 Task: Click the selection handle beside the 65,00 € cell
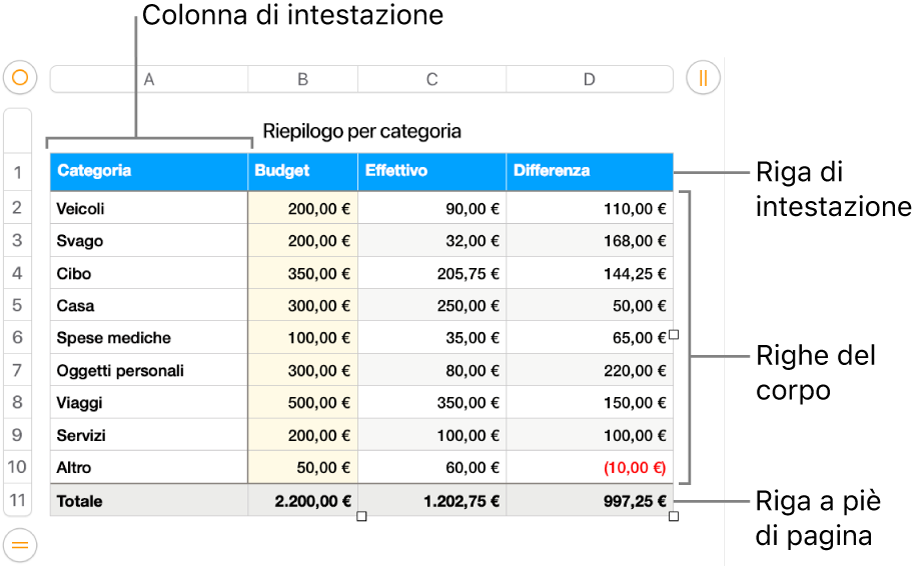tap(674, 335)
